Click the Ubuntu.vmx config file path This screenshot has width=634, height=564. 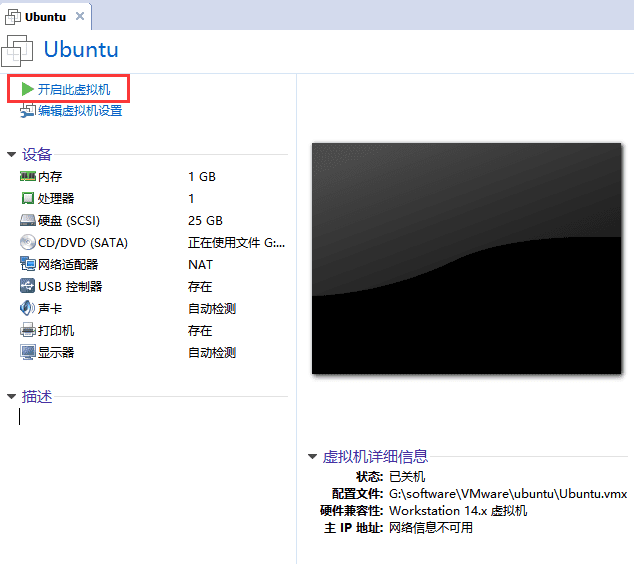pyautogui.click(x=508, y=494)
